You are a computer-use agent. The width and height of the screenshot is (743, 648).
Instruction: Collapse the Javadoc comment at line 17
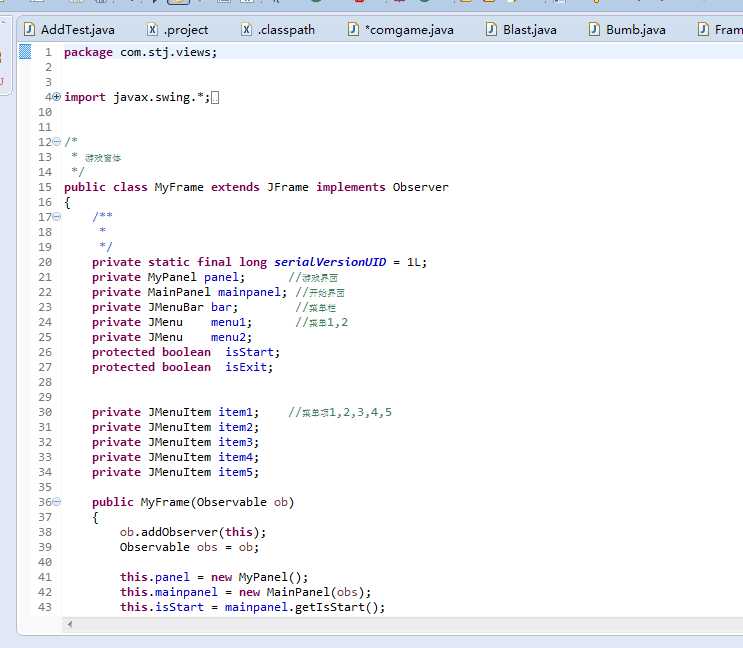(56, 217)
